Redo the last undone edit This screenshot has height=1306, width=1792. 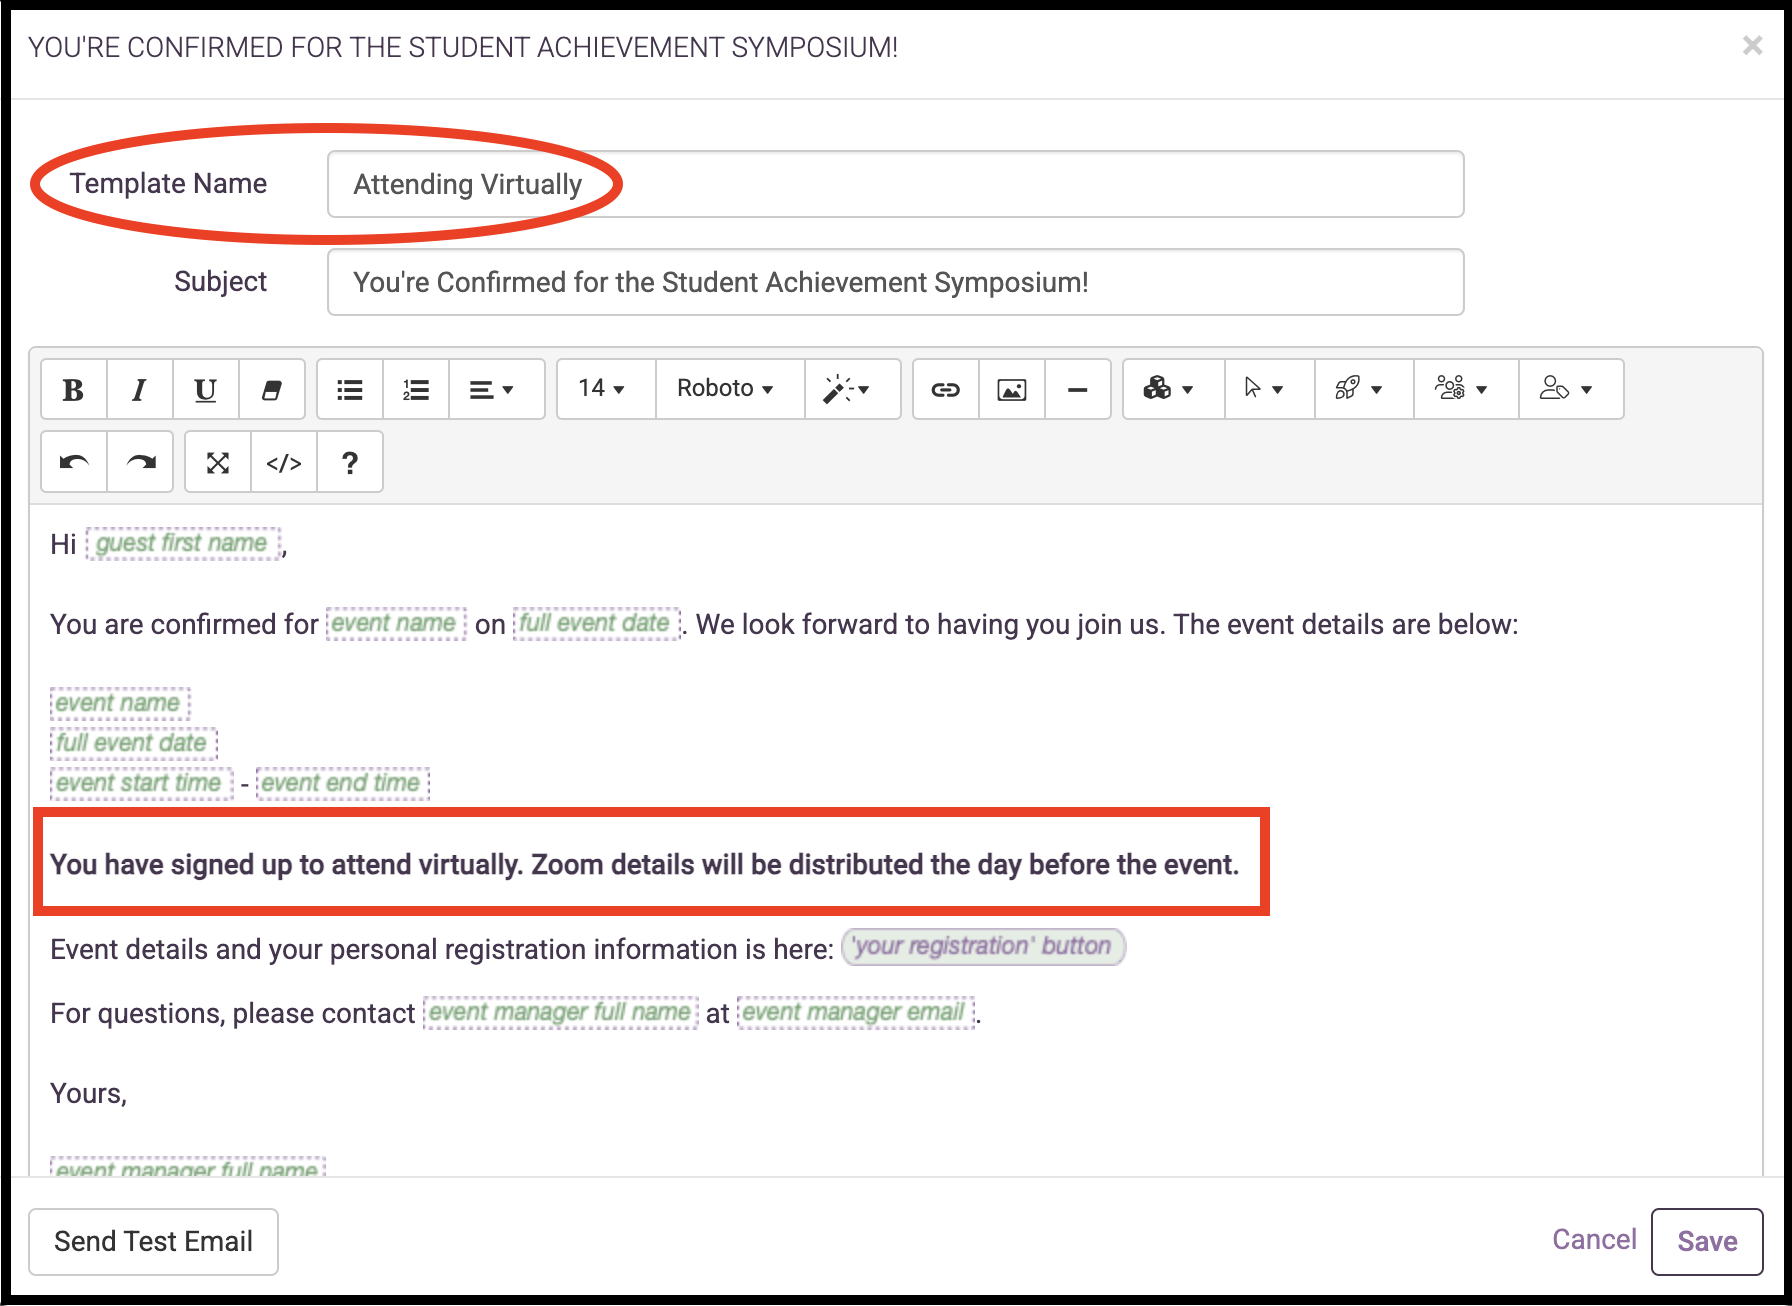(140, 462)
